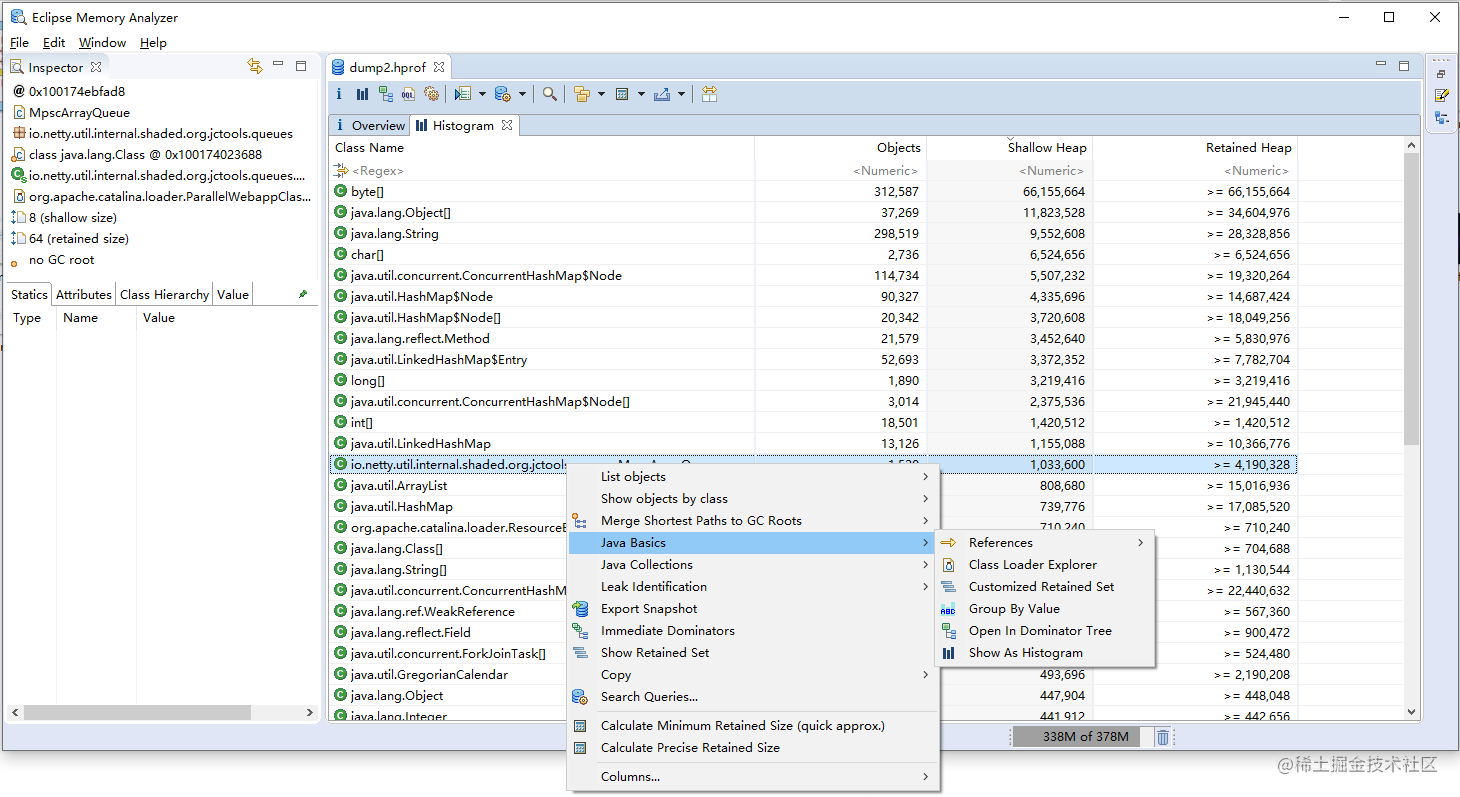Select Customized Retained Set in submenu

click(1045, 587)
